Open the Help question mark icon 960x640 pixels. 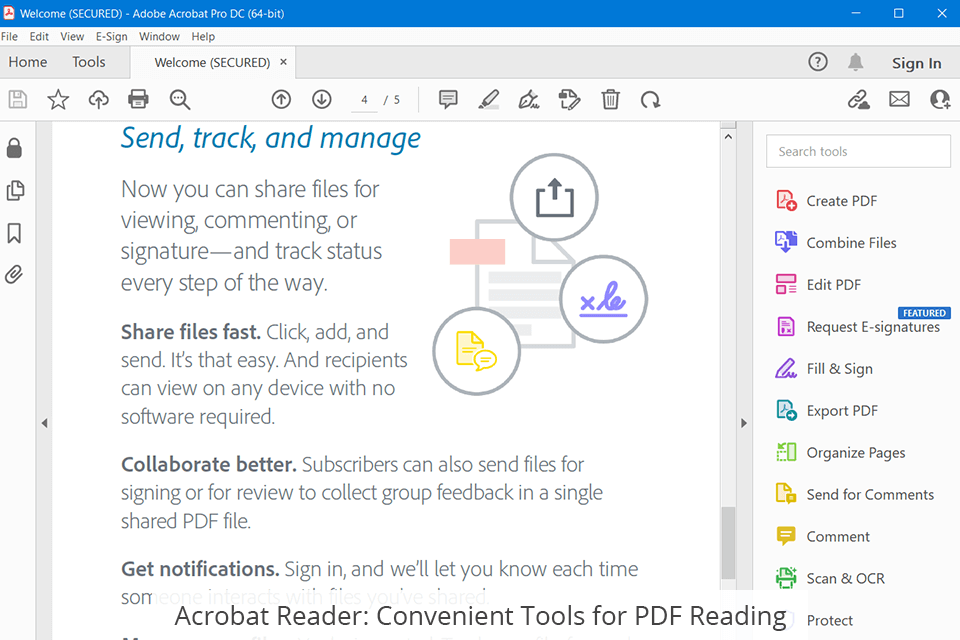tap(818, 62)
